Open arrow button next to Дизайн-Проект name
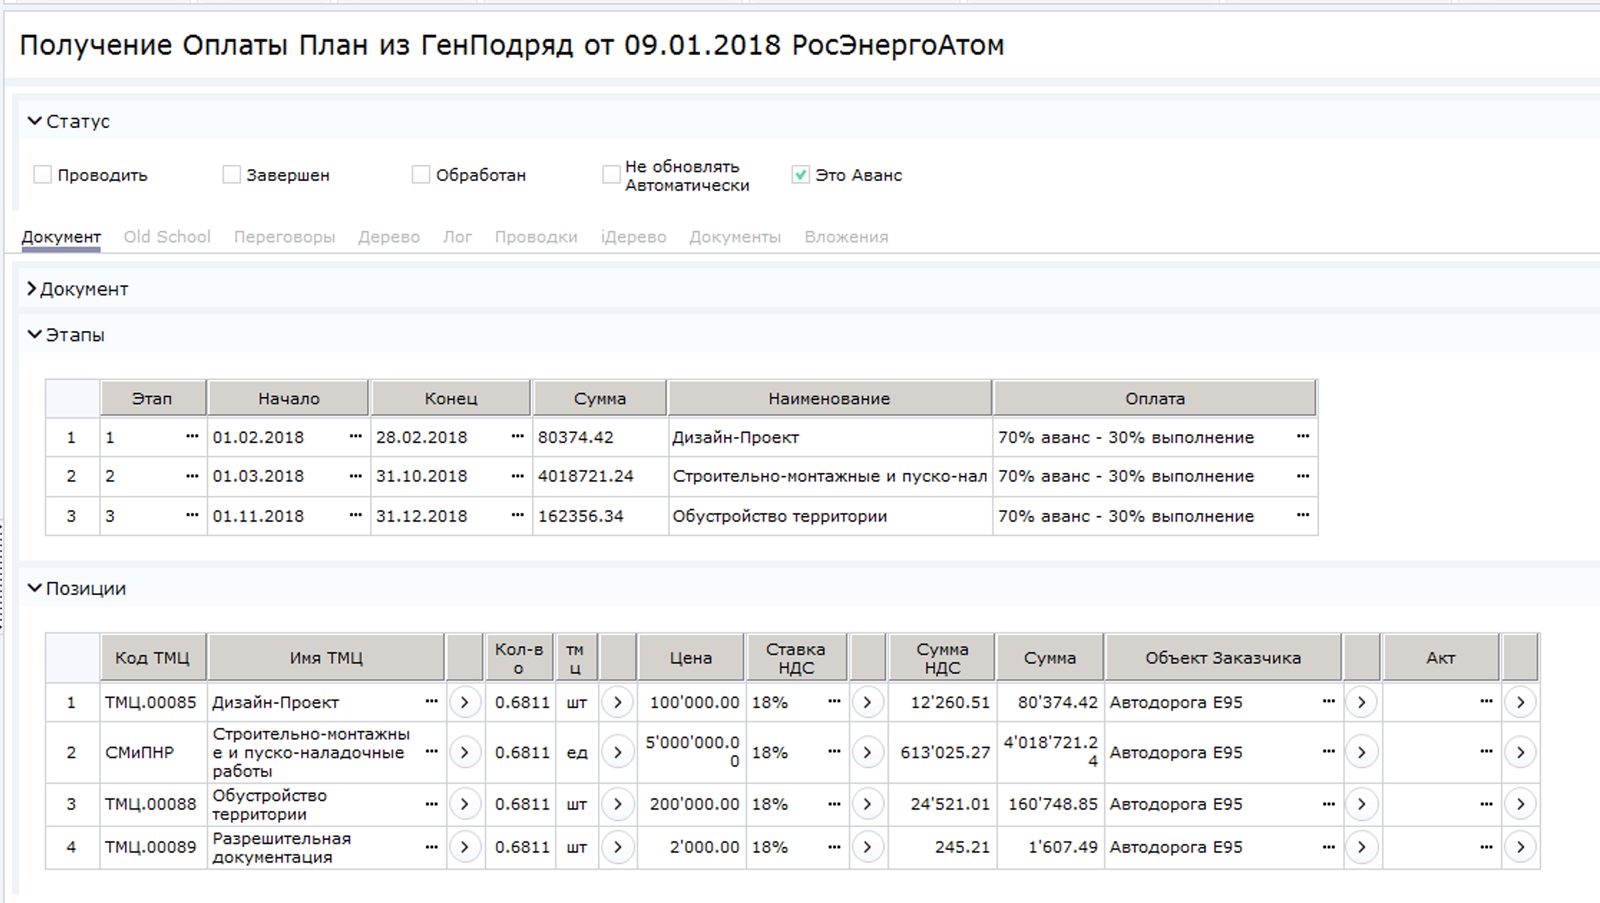Image resolution: width=1600 pixels, height=903 pixels. [465, 702]
